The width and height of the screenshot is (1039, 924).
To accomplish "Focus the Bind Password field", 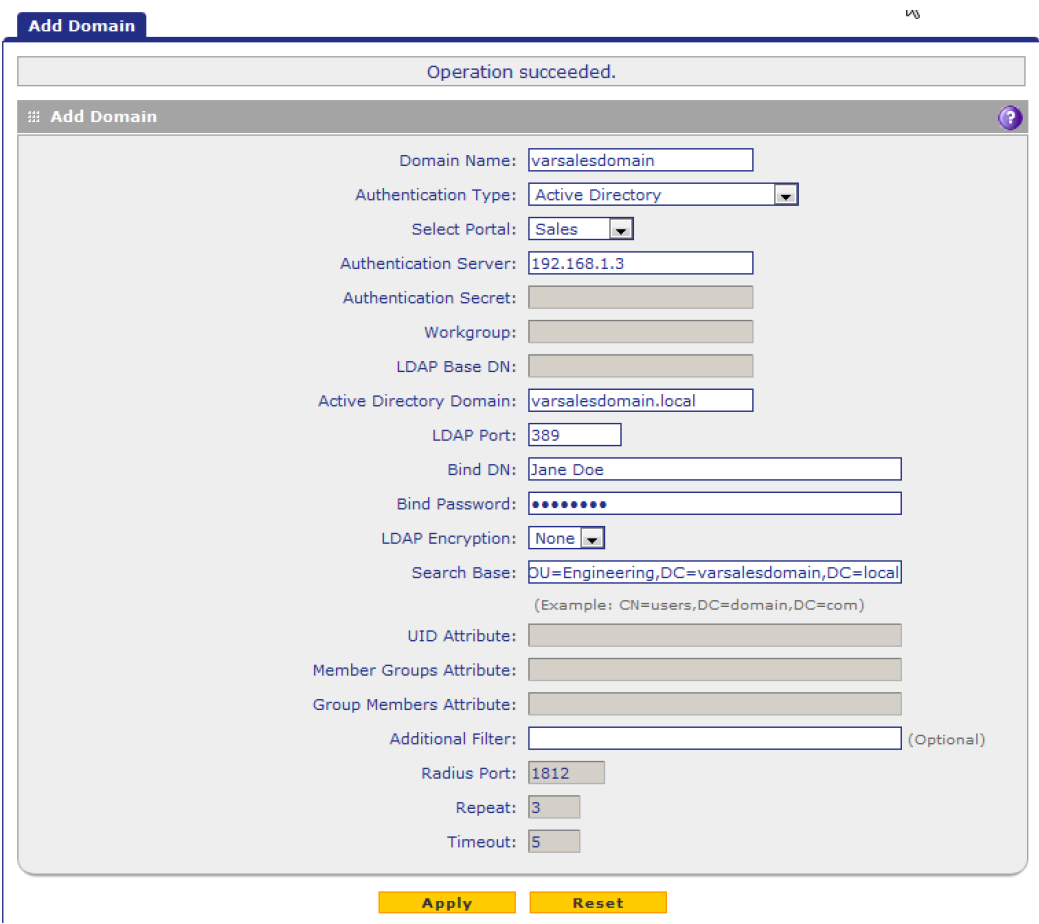I will click(714, 504).
